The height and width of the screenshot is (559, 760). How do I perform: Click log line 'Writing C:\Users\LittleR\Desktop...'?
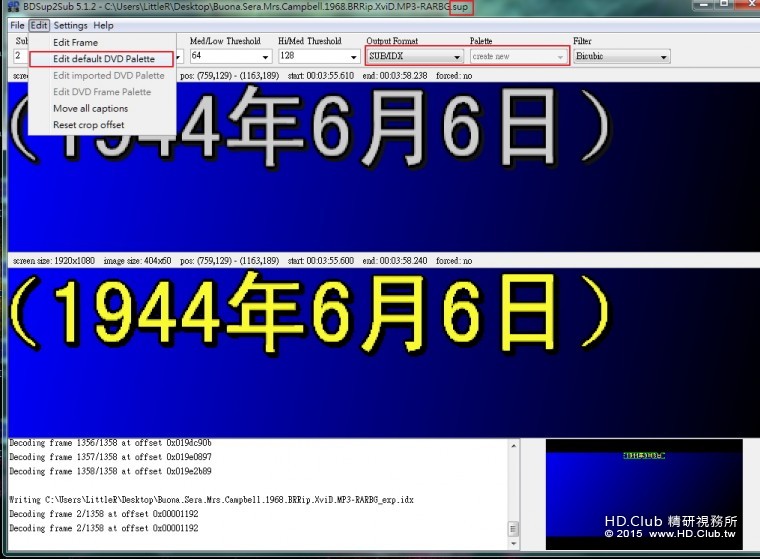[x=211, y=499]
